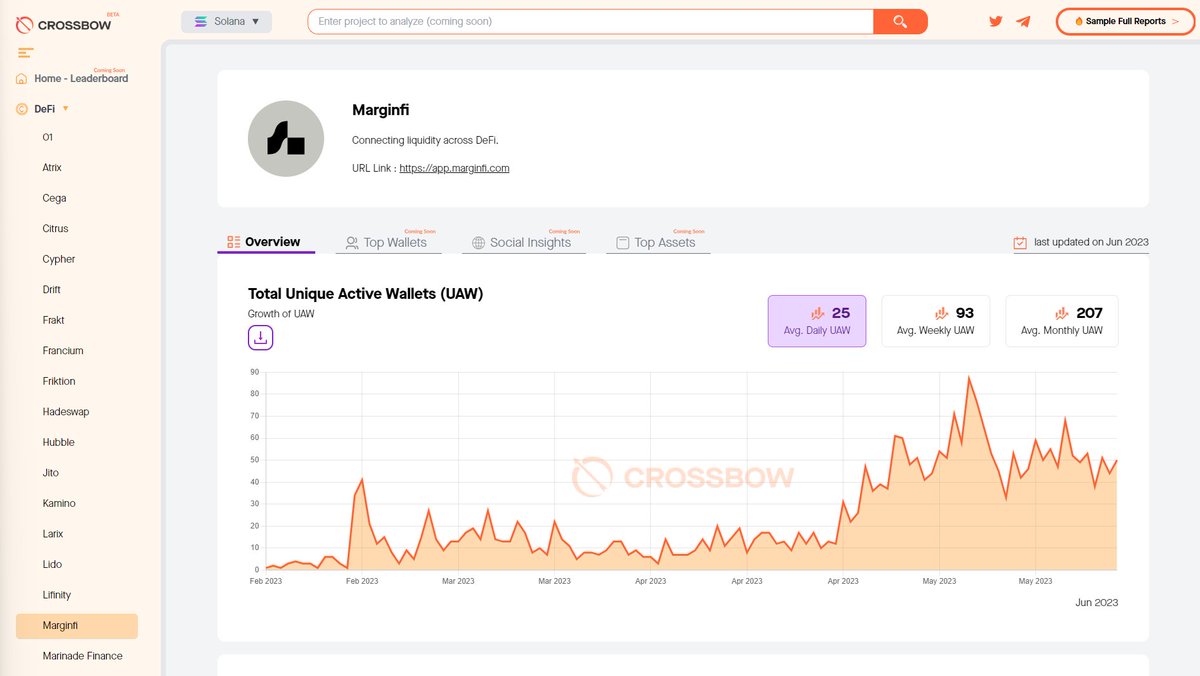Select the highlighted Marginfi entry
The width and height of the screenshot is (1200, 676).
pos(77,626)
